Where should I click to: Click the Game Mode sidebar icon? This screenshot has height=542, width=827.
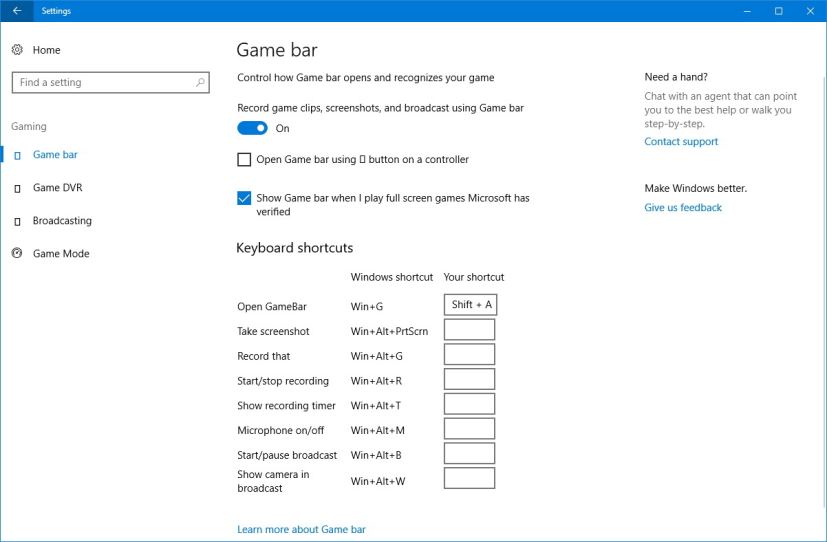tap(17, 254)
